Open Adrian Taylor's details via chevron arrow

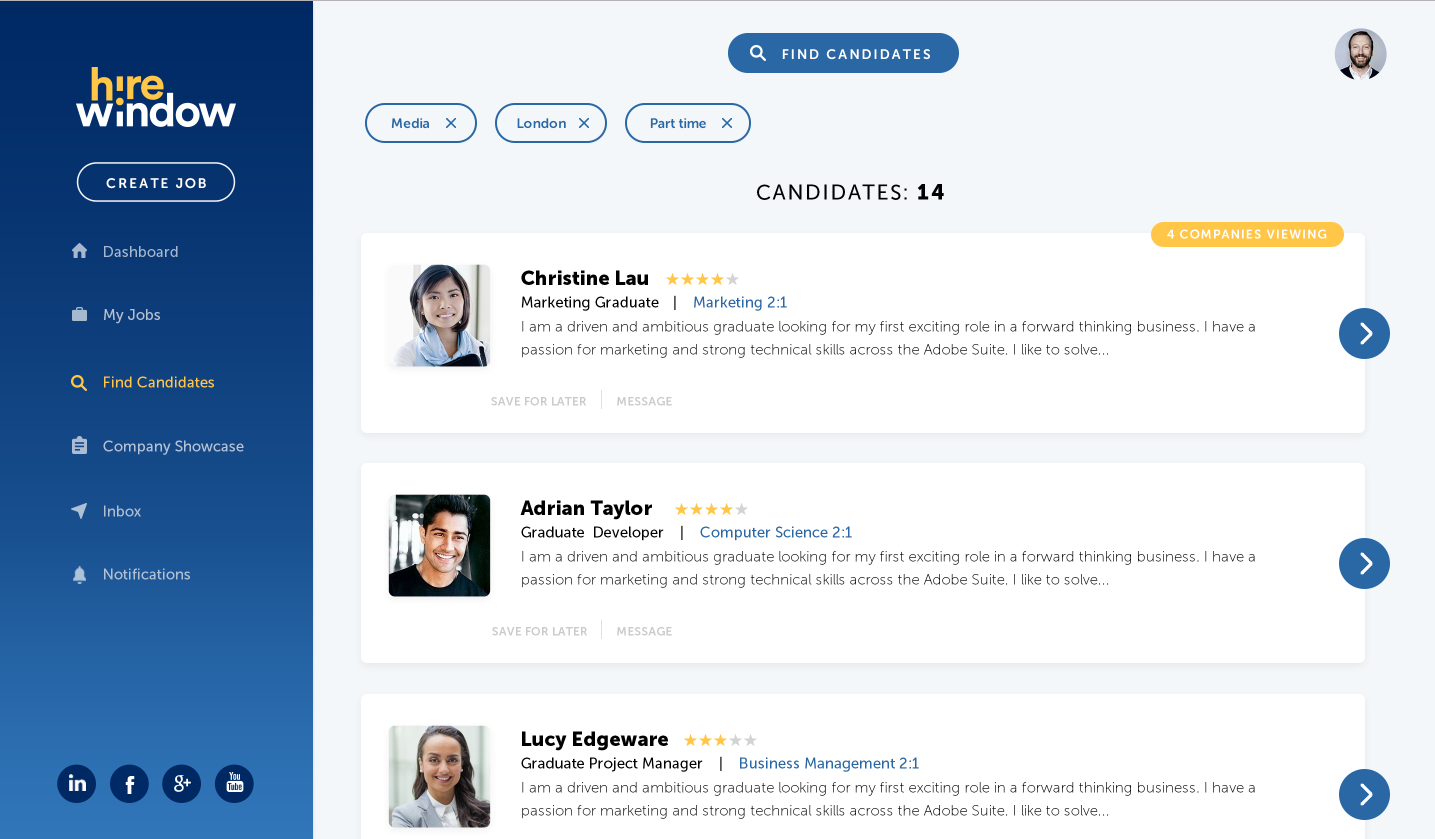(1364, 563)
